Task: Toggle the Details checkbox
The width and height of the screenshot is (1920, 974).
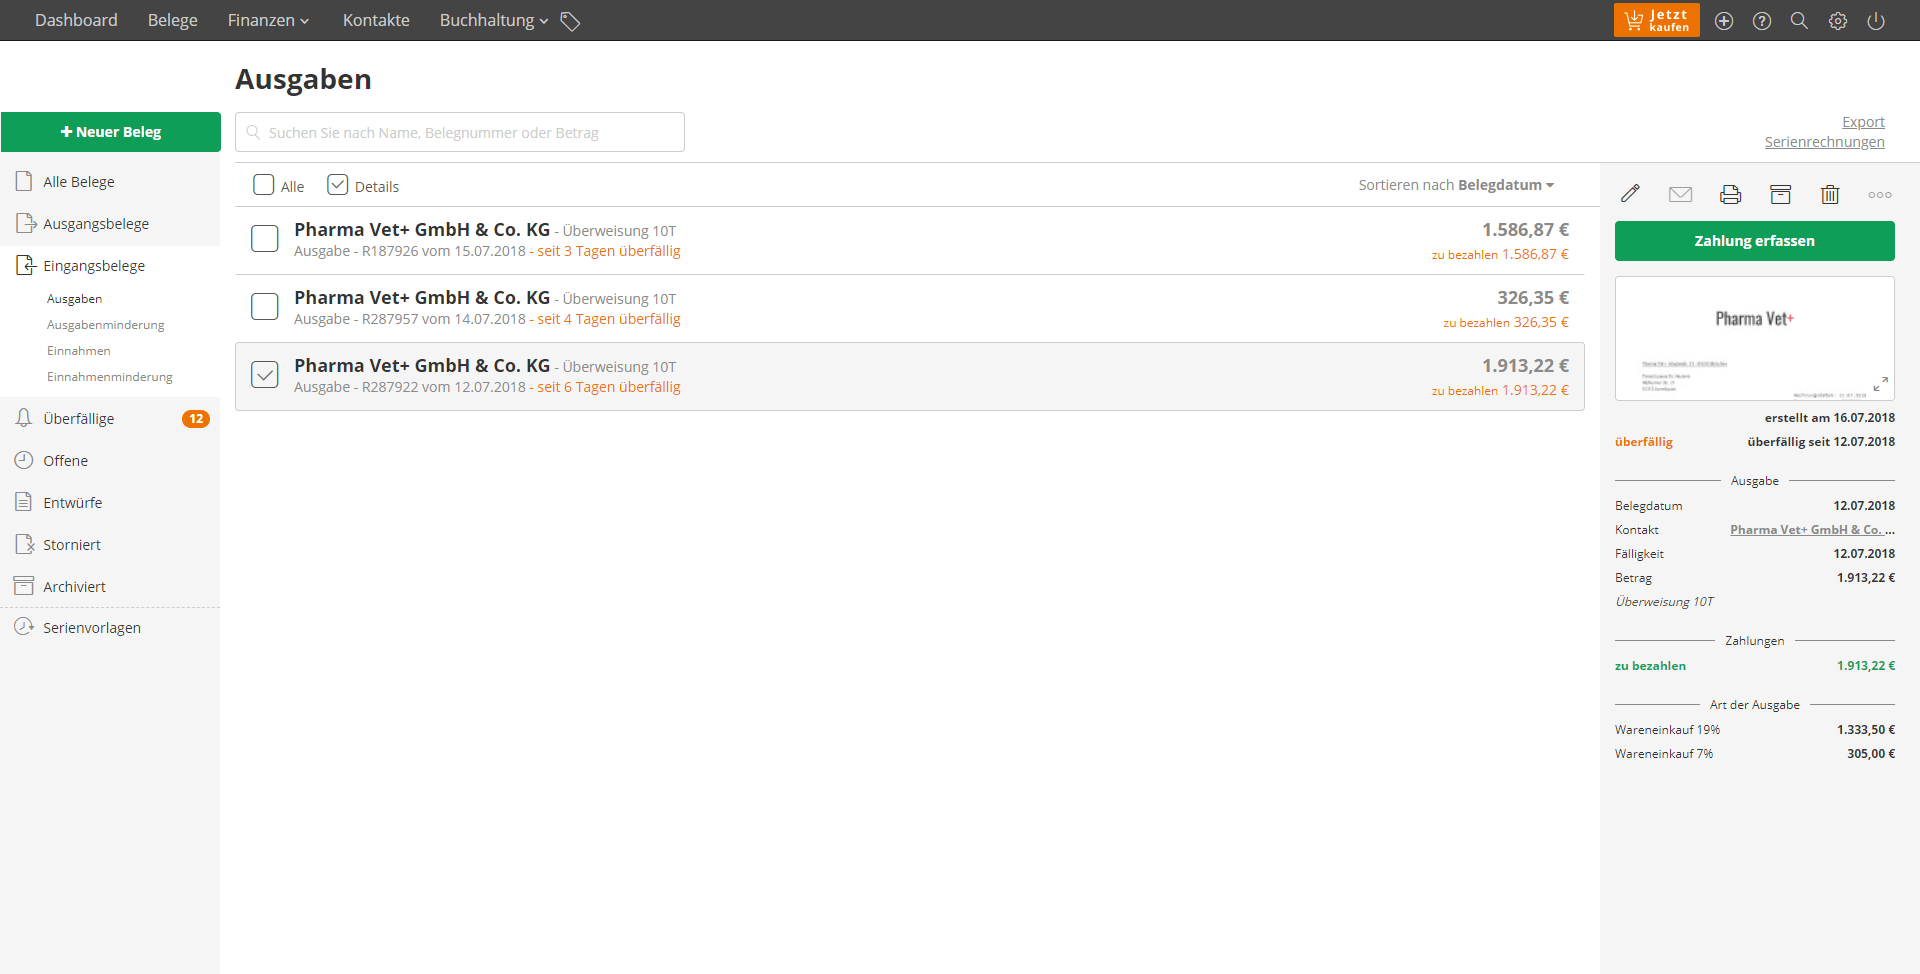Action: 338,185
